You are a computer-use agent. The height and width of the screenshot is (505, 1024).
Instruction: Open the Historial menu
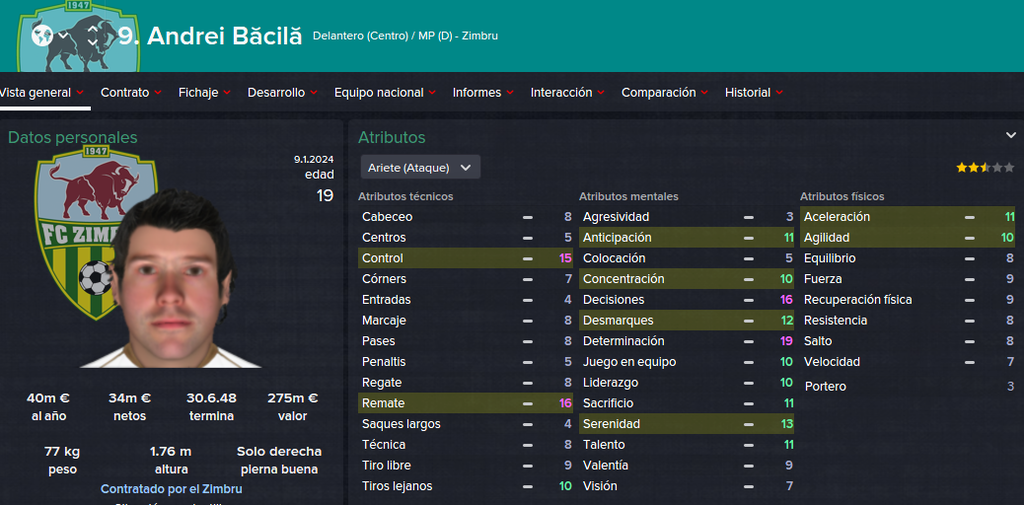tap(753, 92)
